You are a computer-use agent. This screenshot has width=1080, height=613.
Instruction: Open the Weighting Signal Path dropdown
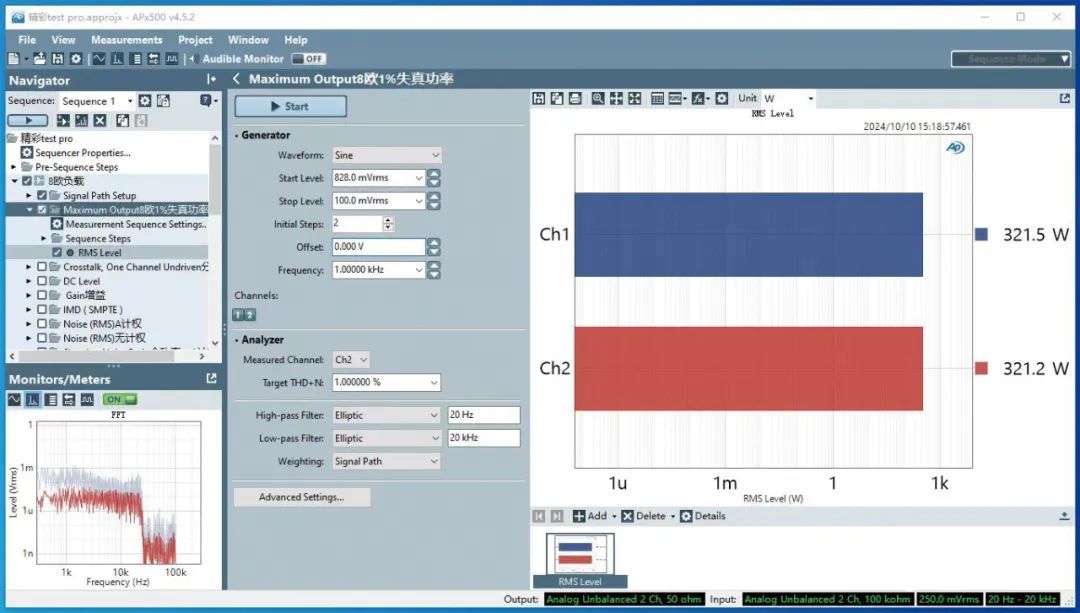386,461
